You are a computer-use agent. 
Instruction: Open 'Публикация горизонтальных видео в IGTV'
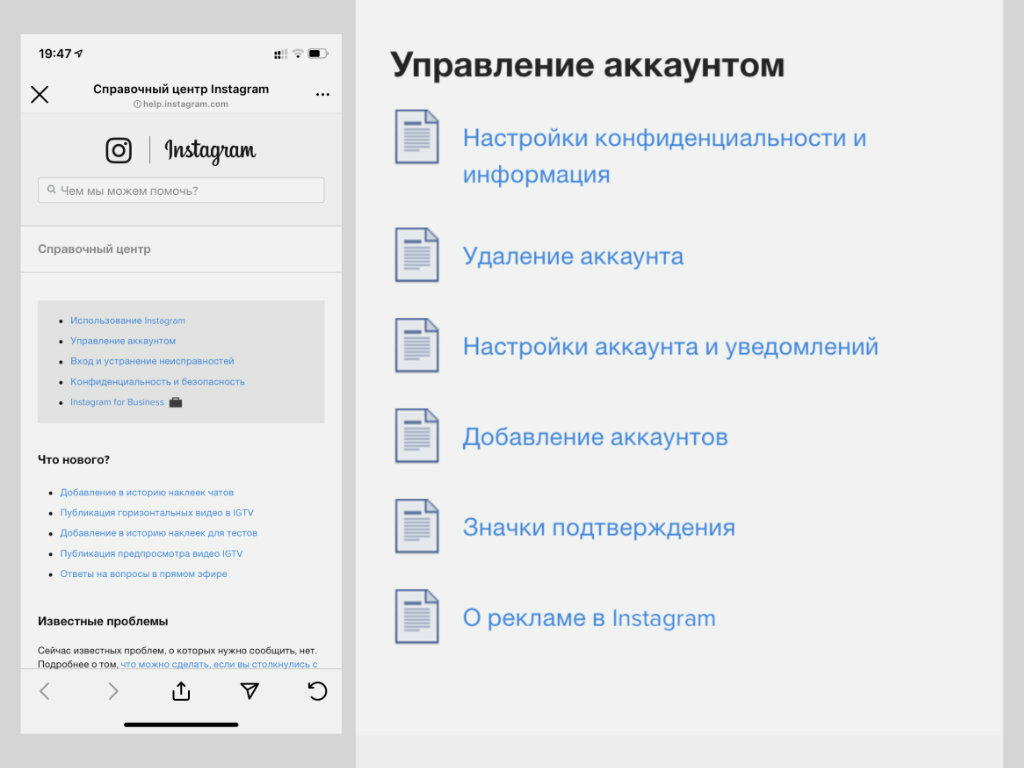click(157, 513)
